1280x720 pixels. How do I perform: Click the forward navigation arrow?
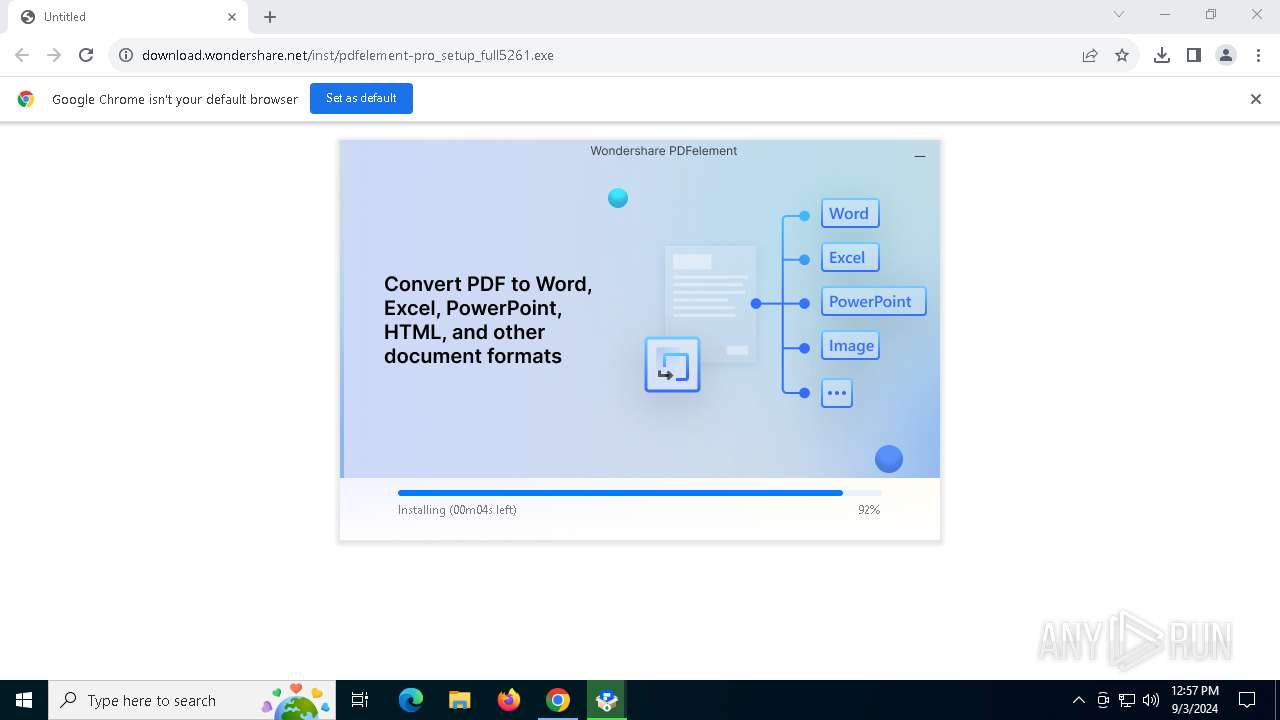pyautogui.click(x=54, y=55)
